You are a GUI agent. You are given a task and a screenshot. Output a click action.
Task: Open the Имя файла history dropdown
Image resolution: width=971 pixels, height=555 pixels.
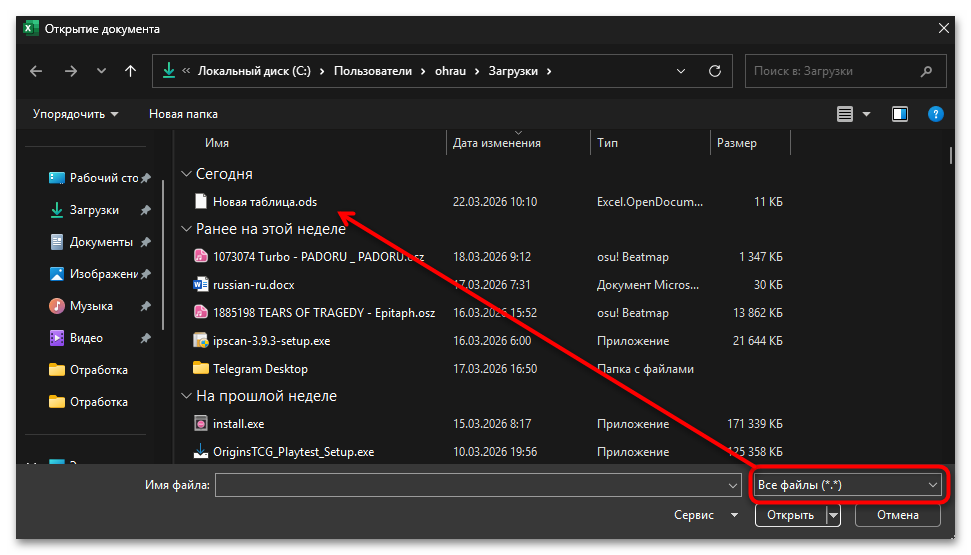coord(733,485)
